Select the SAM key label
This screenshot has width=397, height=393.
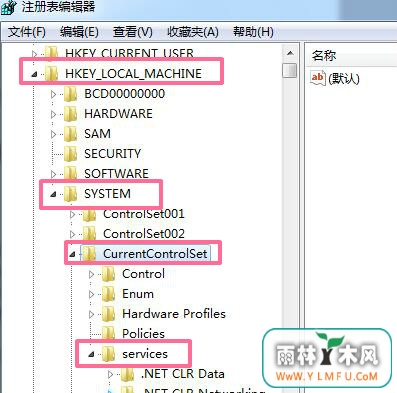click(97, 134)
